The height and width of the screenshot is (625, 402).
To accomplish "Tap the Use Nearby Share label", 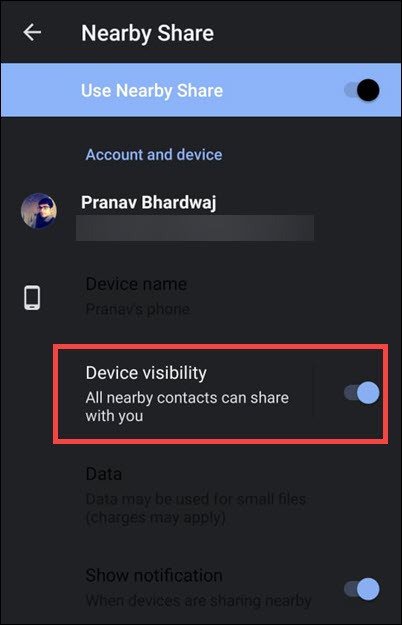I will (152, 90).
